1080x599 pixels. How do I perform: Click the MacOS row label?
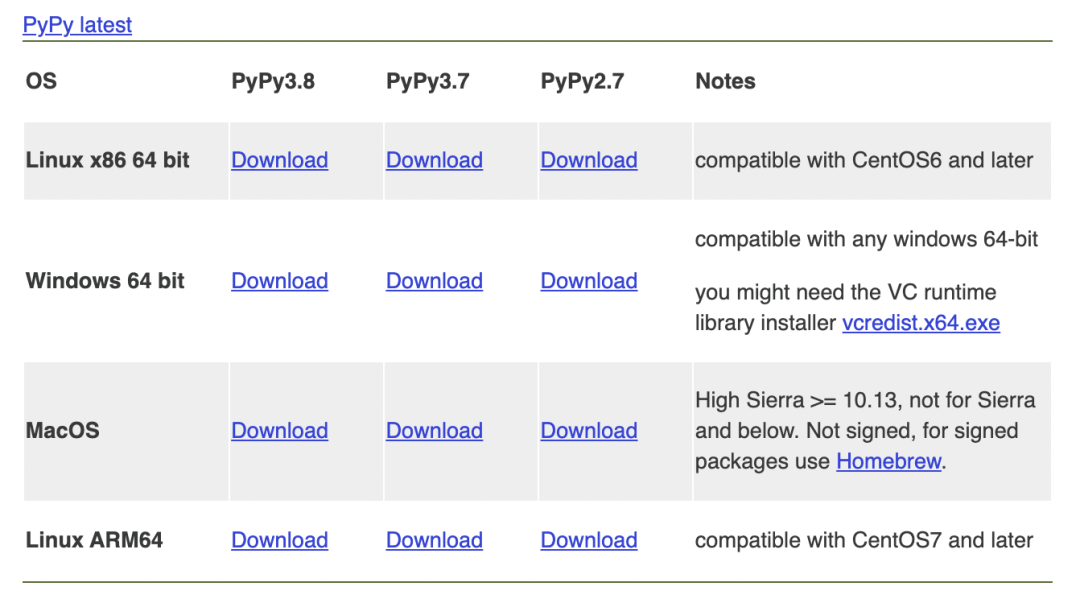(x=63, y=431)
